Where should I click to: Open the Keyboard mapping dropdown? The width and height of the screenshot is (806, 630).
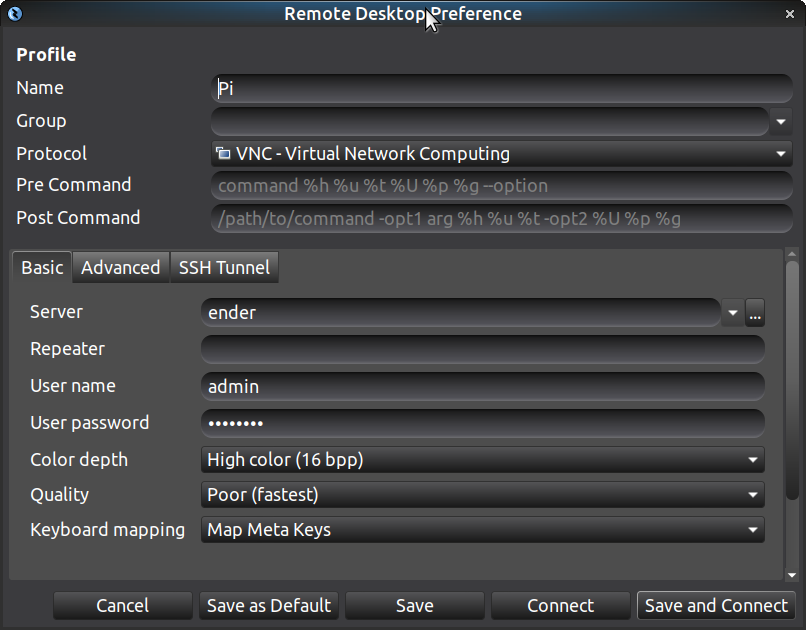tap(483, 530)
